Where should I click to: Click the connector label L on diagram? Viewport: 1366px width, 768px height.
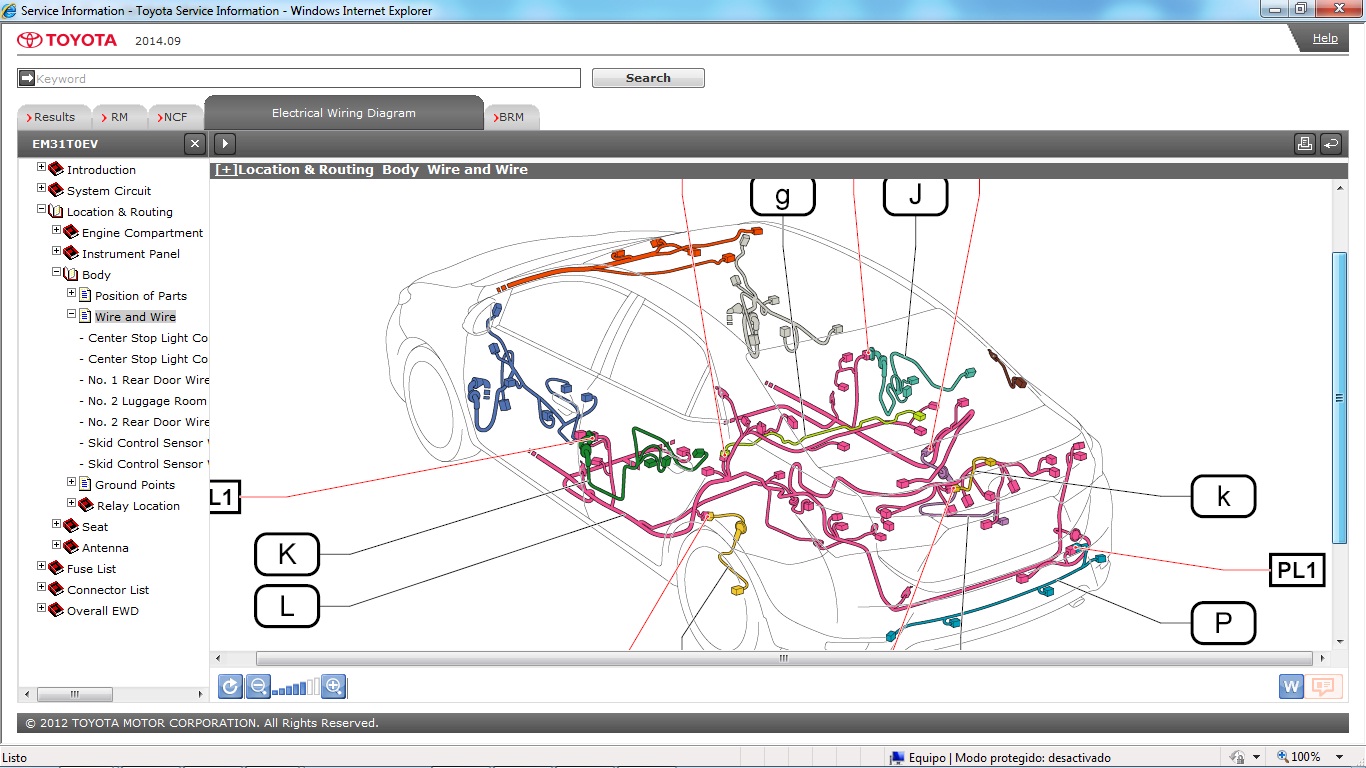point(287,606)
